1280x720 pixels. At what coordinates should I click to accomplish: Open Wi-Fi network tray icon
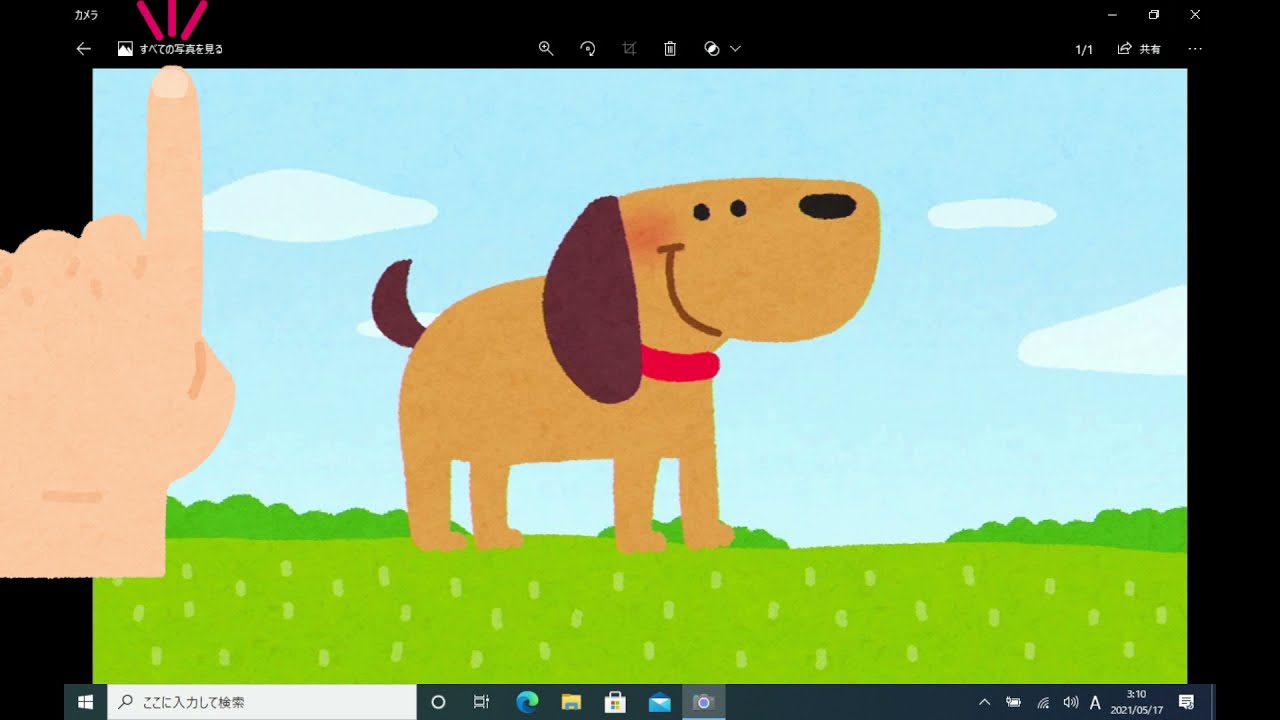(x=1043, y=702)
